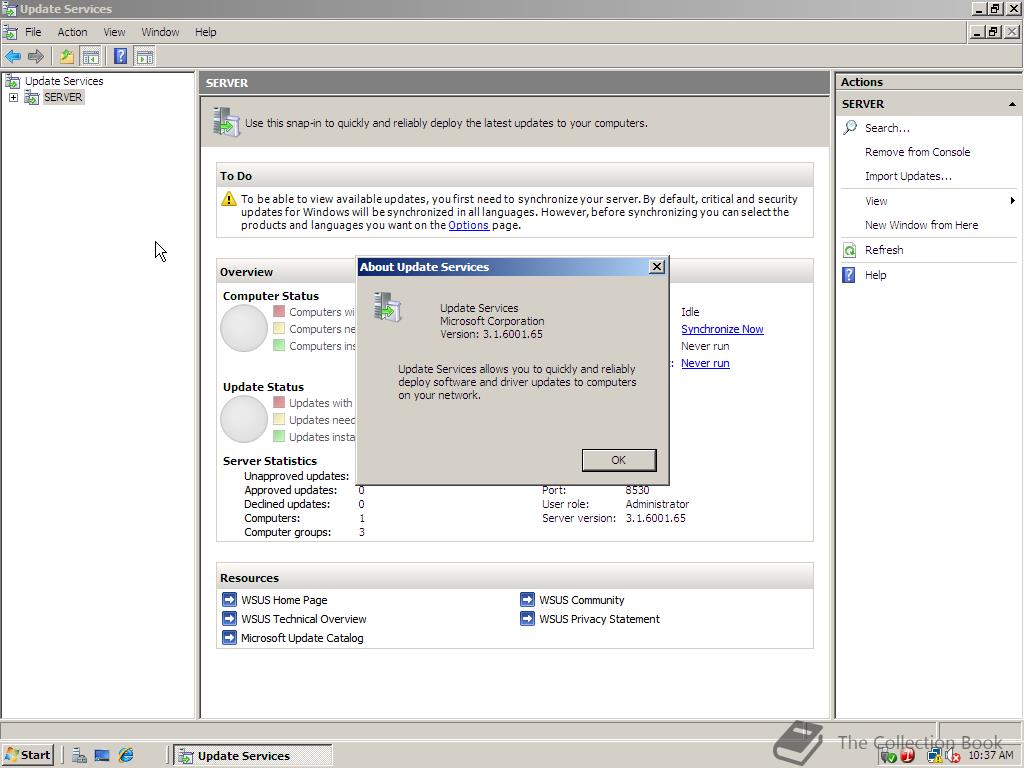Click the red Computers with errors swatch
1024x768 pixels.
279,311
